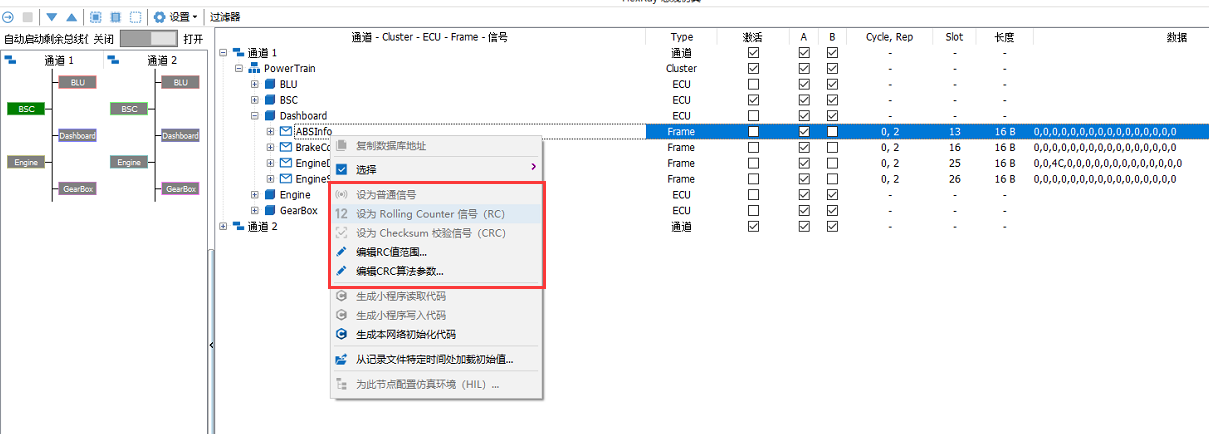Screen dimensions: 1209x434
Task: Select the Engine node under 通道 1 diagram
Action: coord(26,161)
